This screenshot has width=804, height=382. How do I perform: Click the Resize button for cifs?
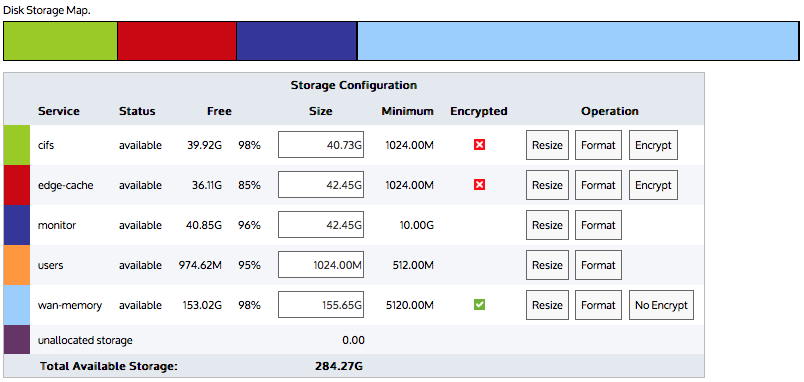[547, 145]
